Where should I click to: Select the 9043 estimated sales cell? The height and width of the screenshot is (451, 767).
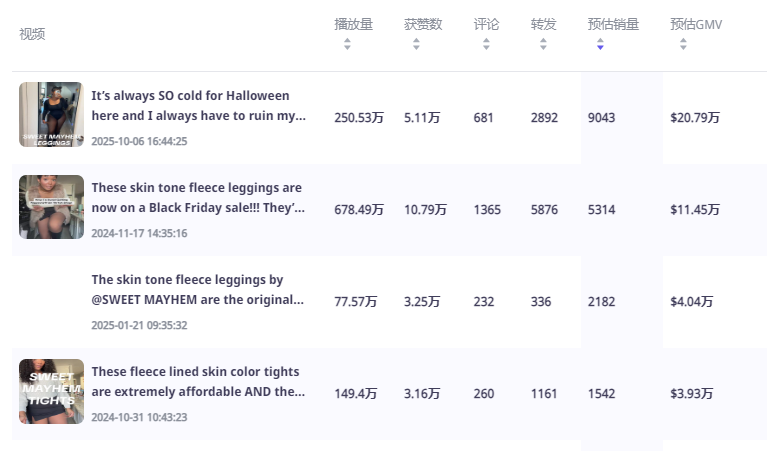coord(602,118)
